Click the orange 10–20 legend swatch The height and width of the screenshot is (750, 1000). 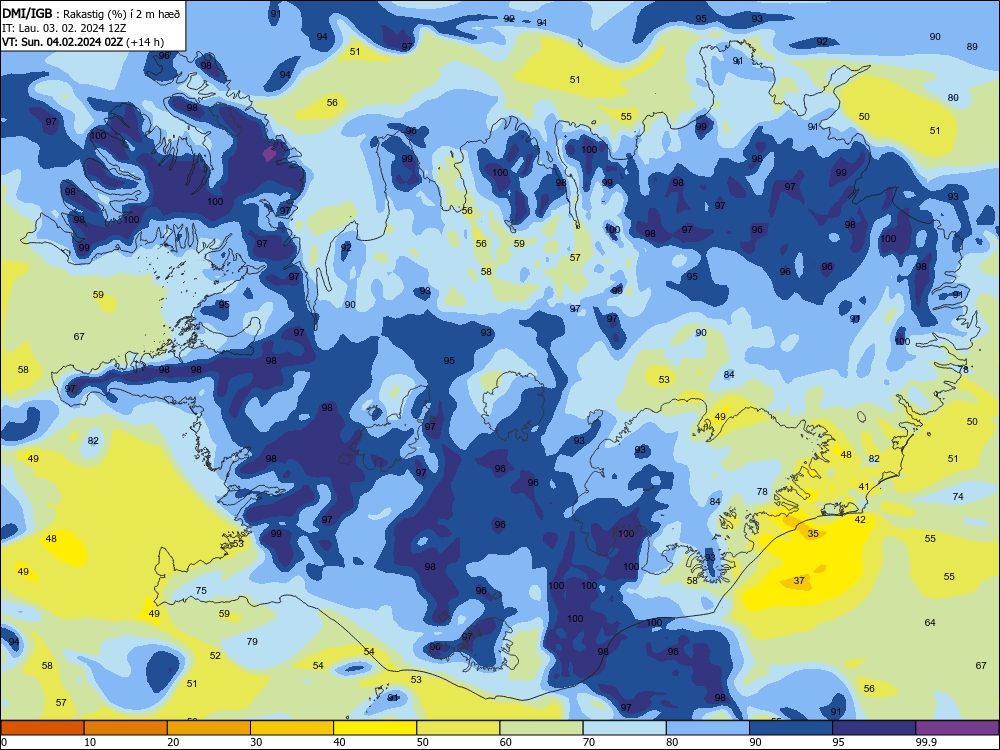126,728
